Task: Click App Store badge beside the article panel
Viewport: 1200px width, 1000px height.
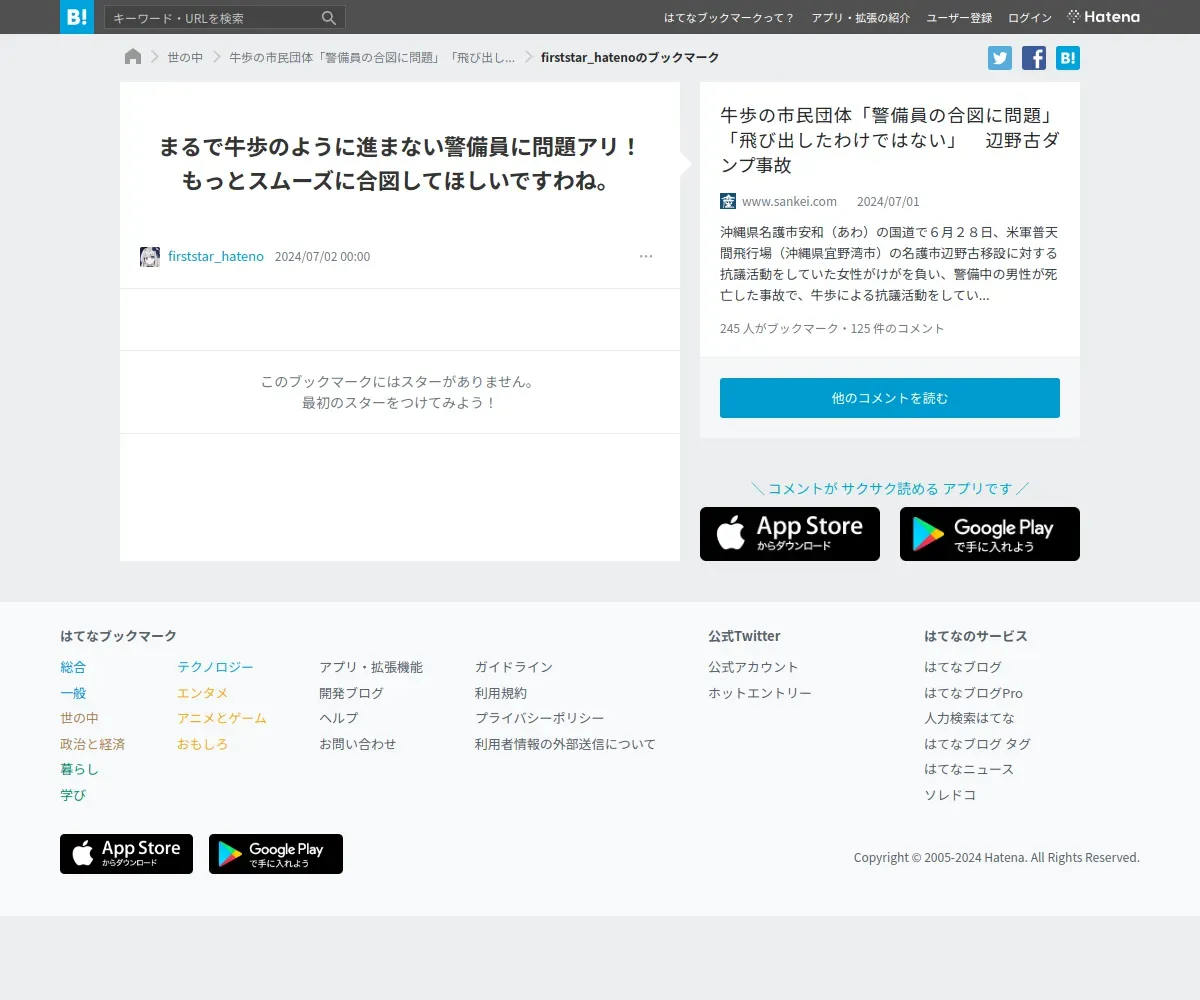Action: (790, 534)
